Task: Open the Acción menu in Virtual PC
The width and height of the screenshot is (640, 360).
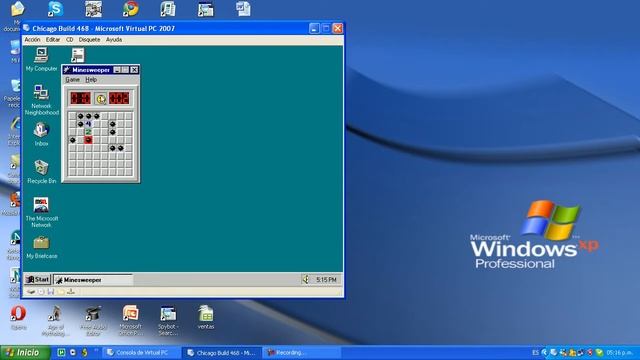Action: click(x=32, y=40)
